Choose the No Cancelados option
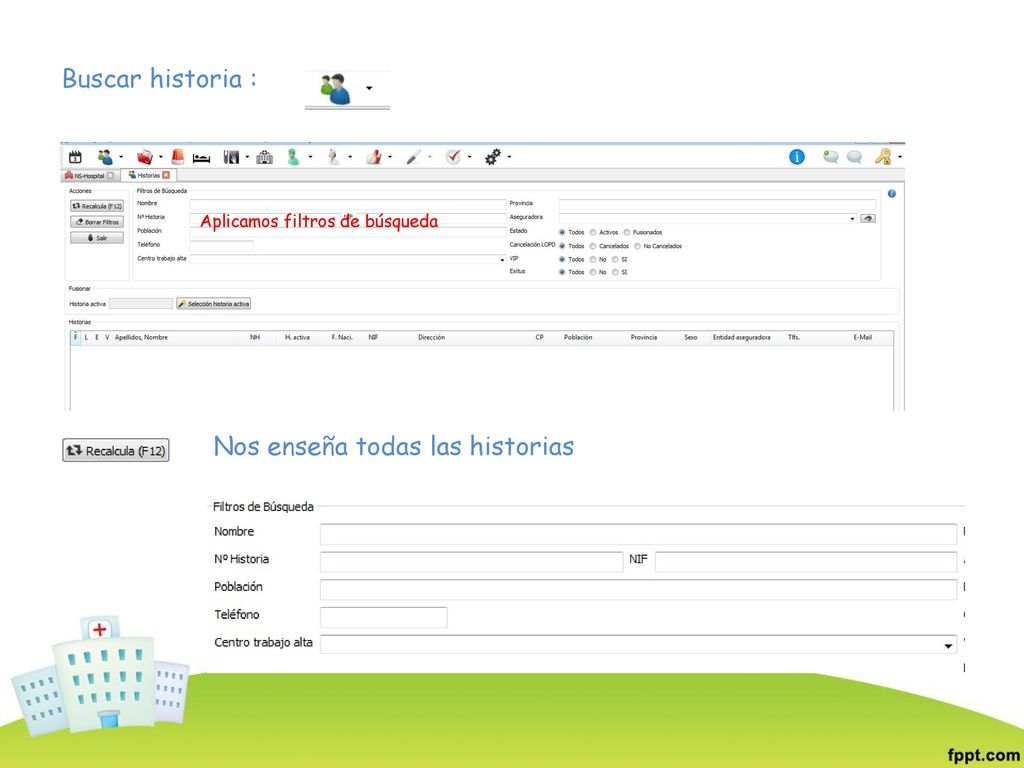This screenshot has width=1024, height=768. tap(637, 246)
